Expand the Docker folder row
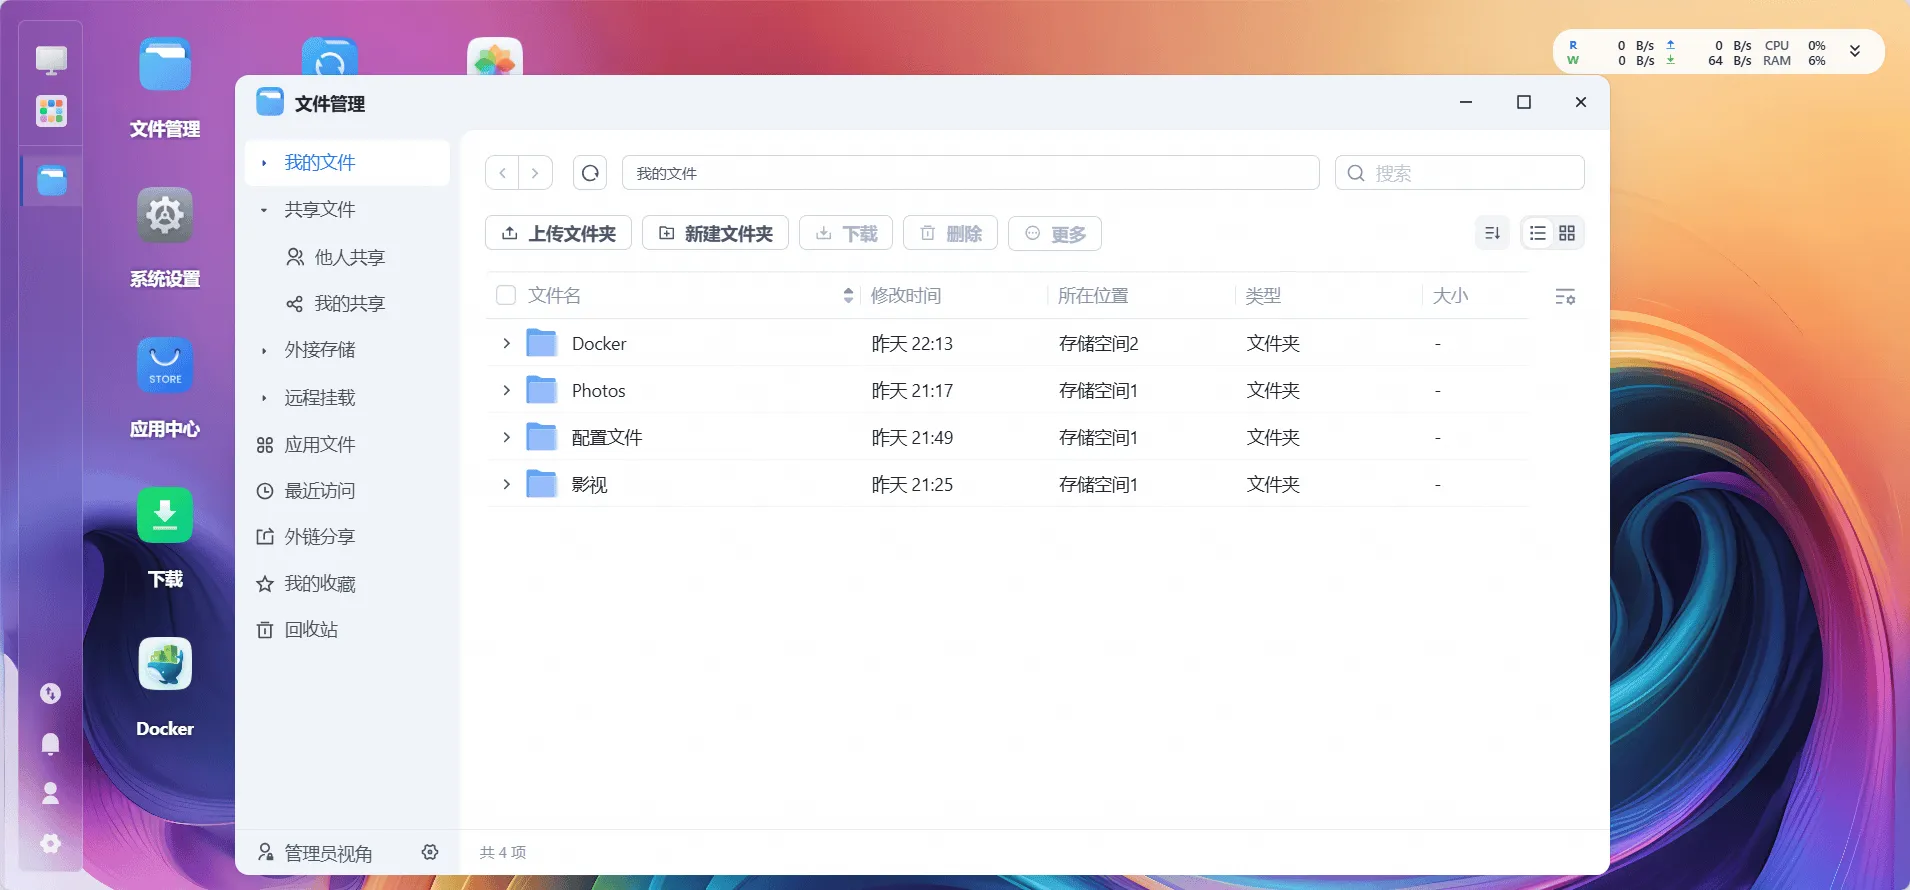 [506, 343]
